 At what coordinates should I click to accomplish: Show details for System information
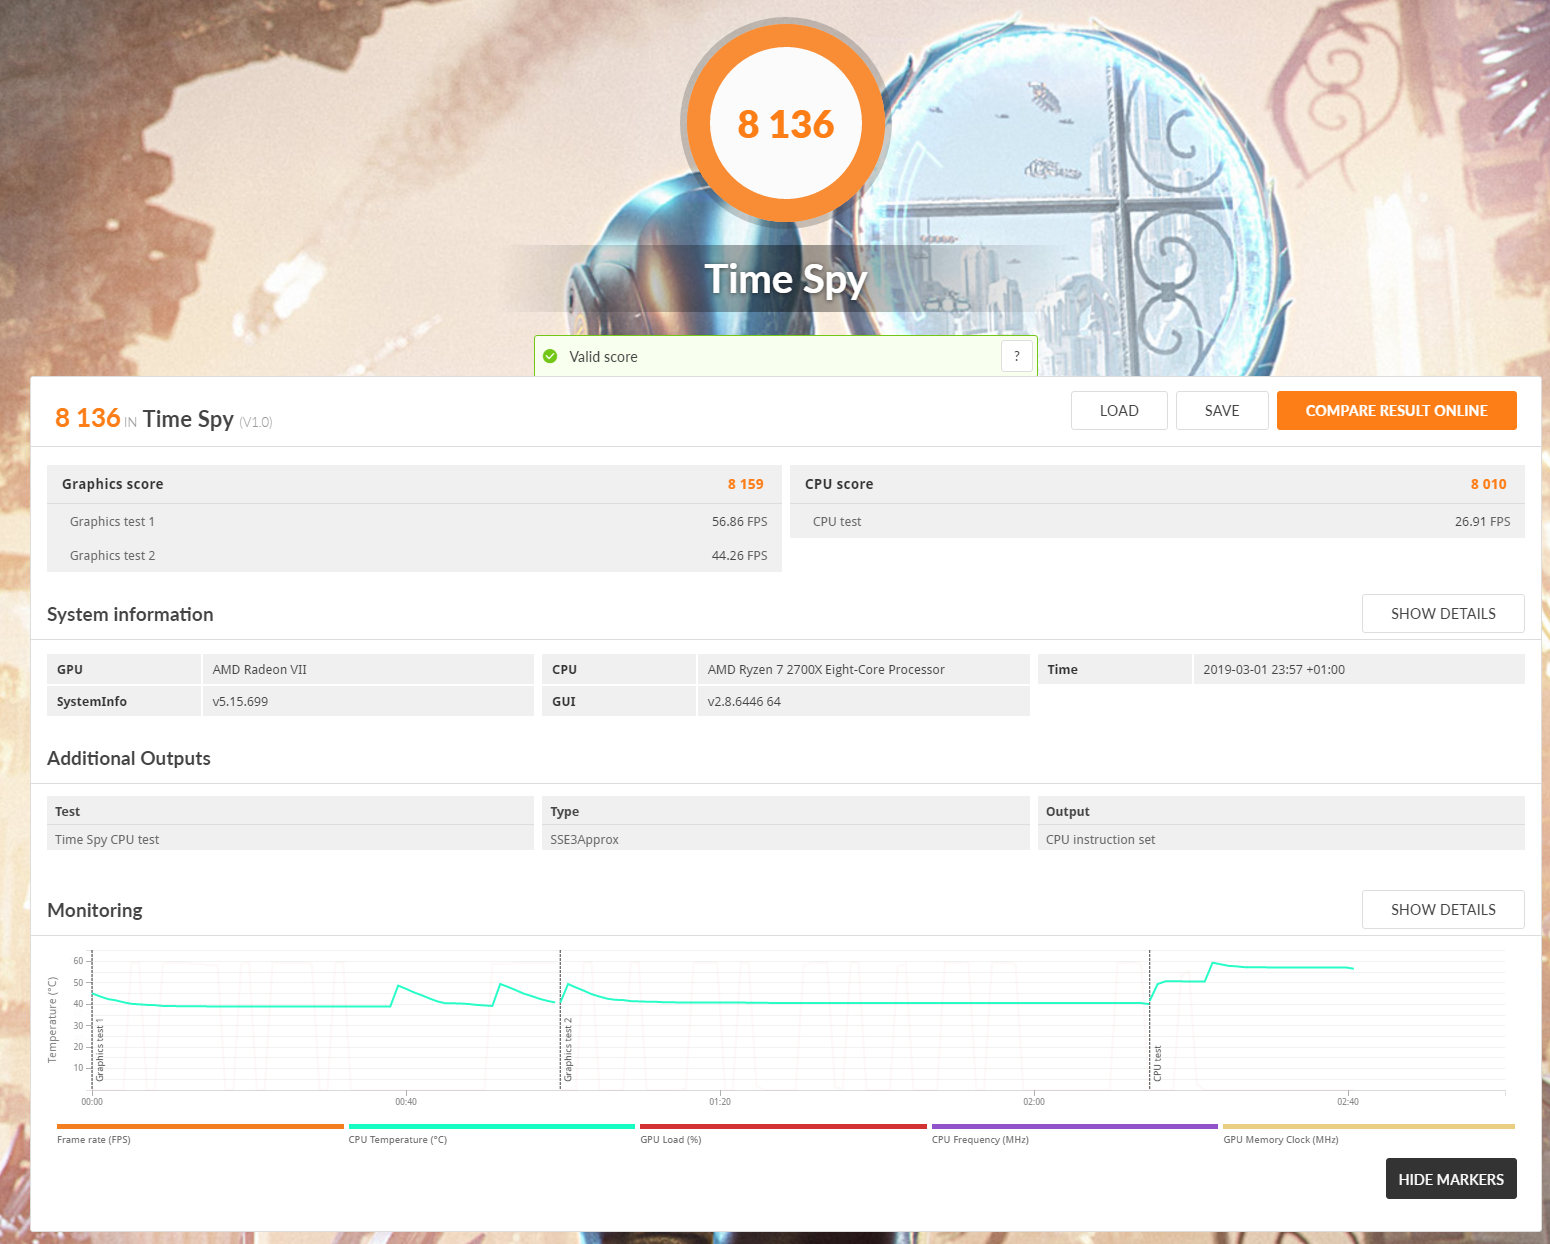click(1443, 614)
